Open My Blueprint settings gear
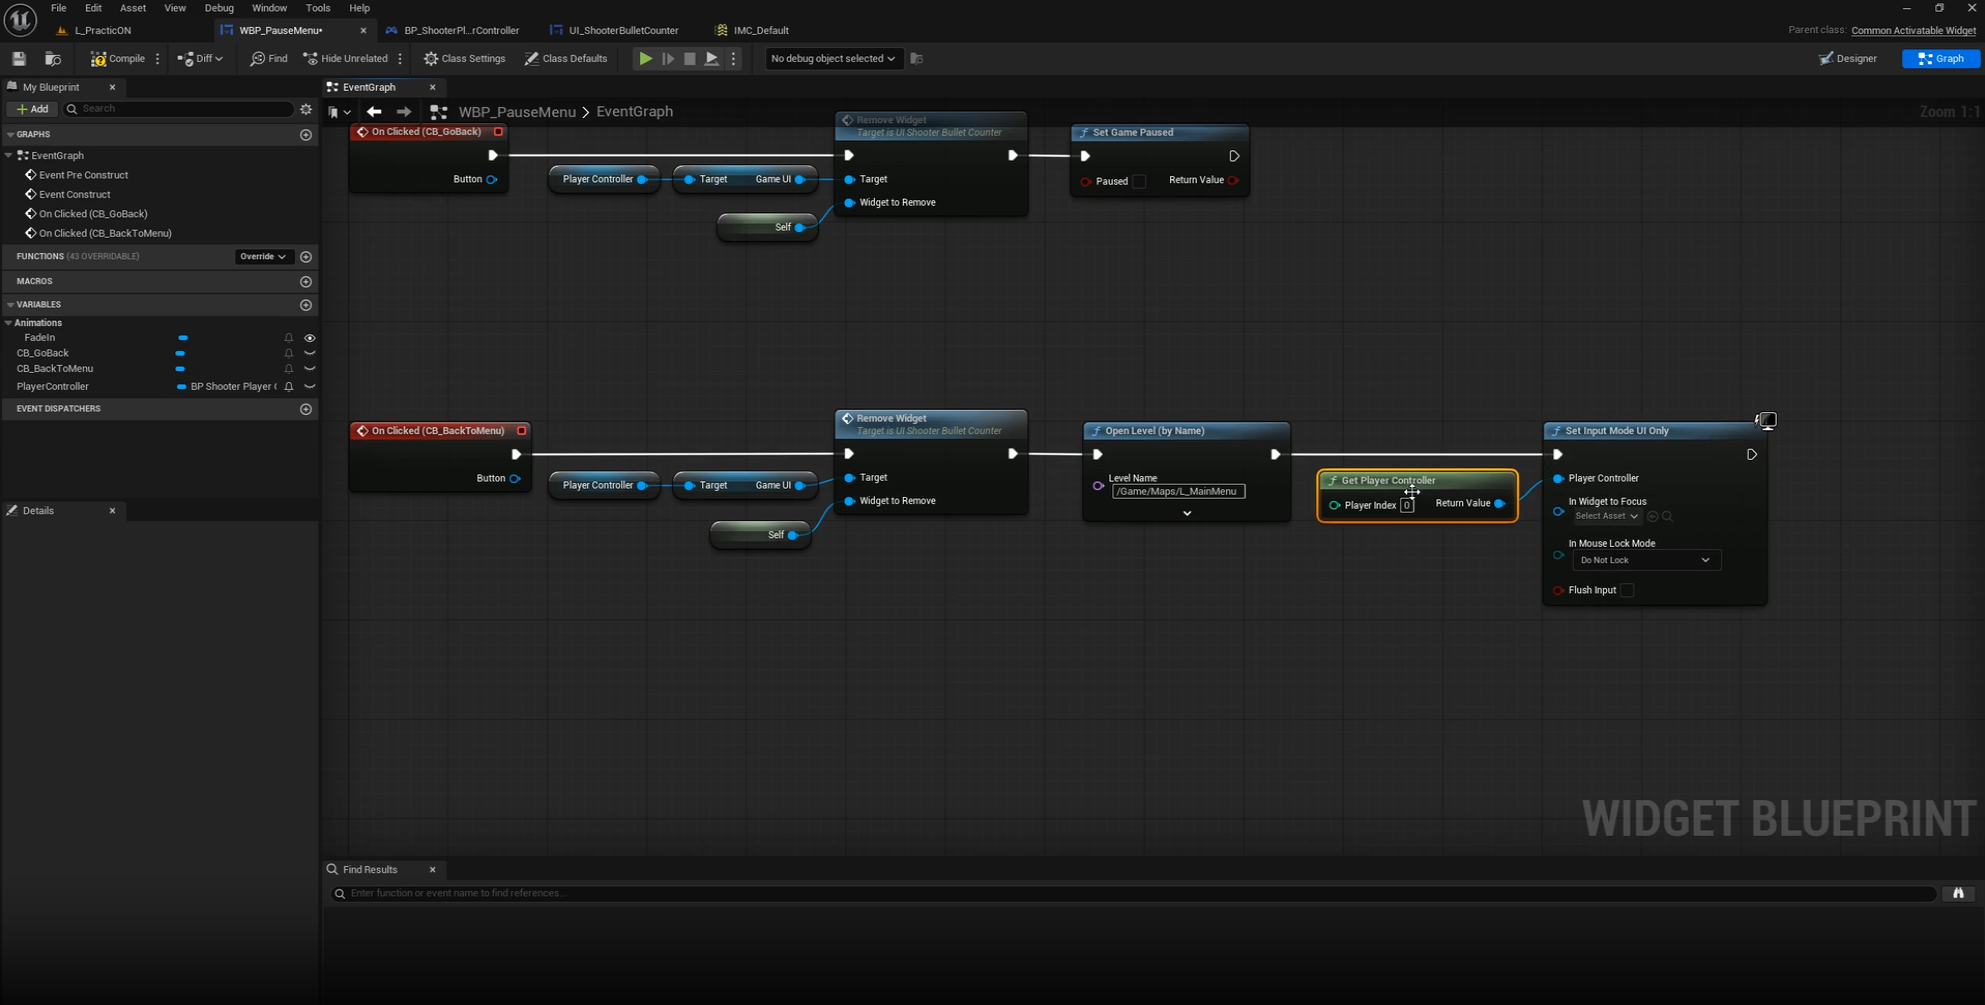This screenshot has width=1985, height=1005. (x=306, y=109)
